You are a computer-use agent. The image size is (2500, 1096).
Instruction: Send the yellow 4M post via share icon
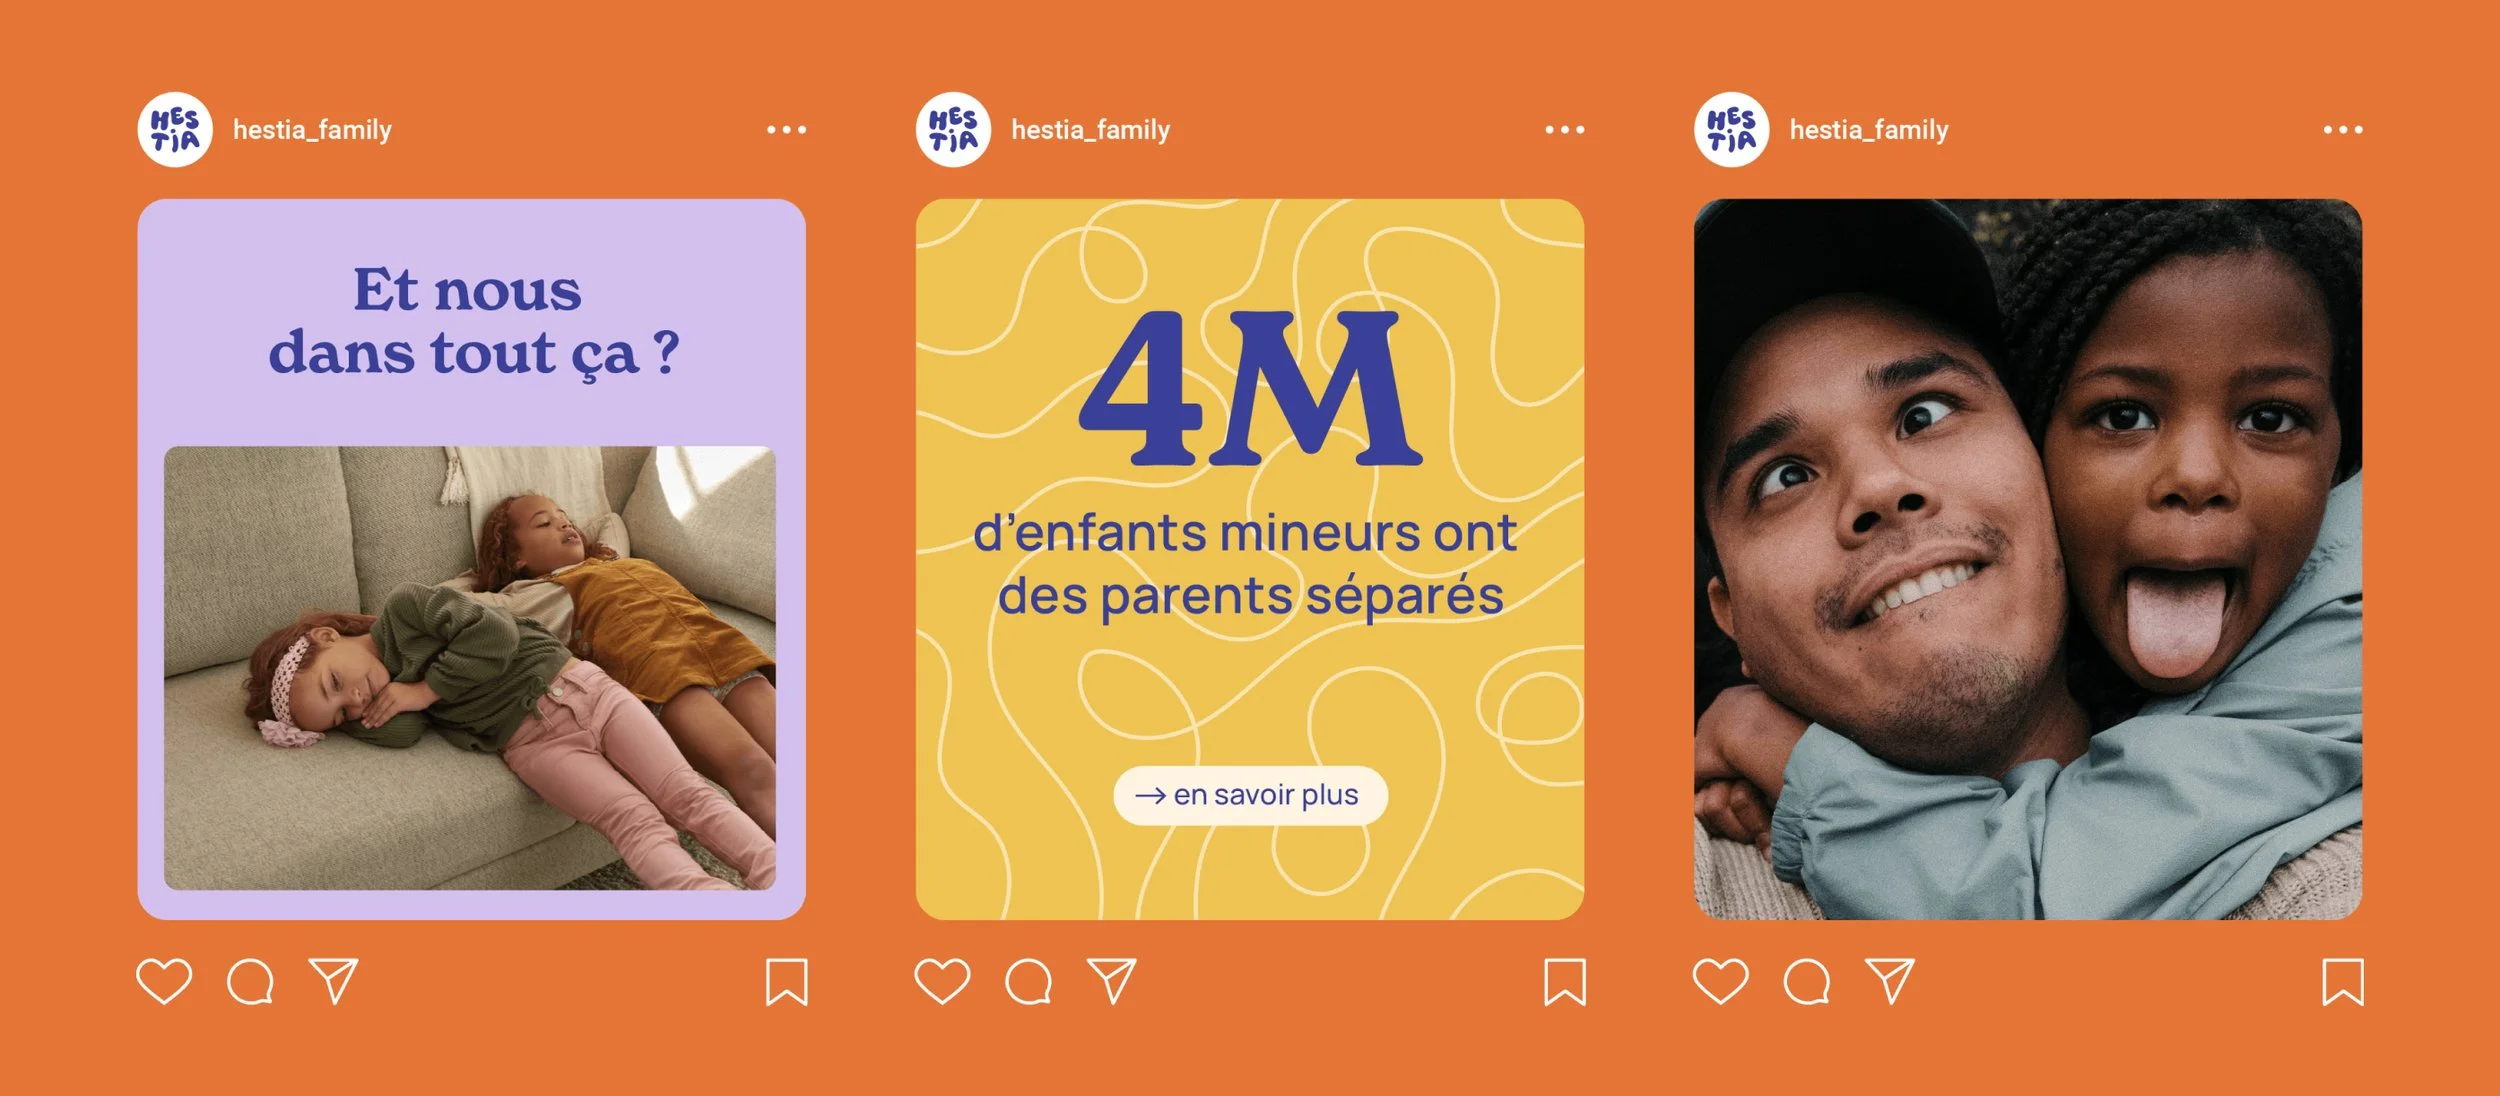pyautogui.click(x=1112, y=981)
